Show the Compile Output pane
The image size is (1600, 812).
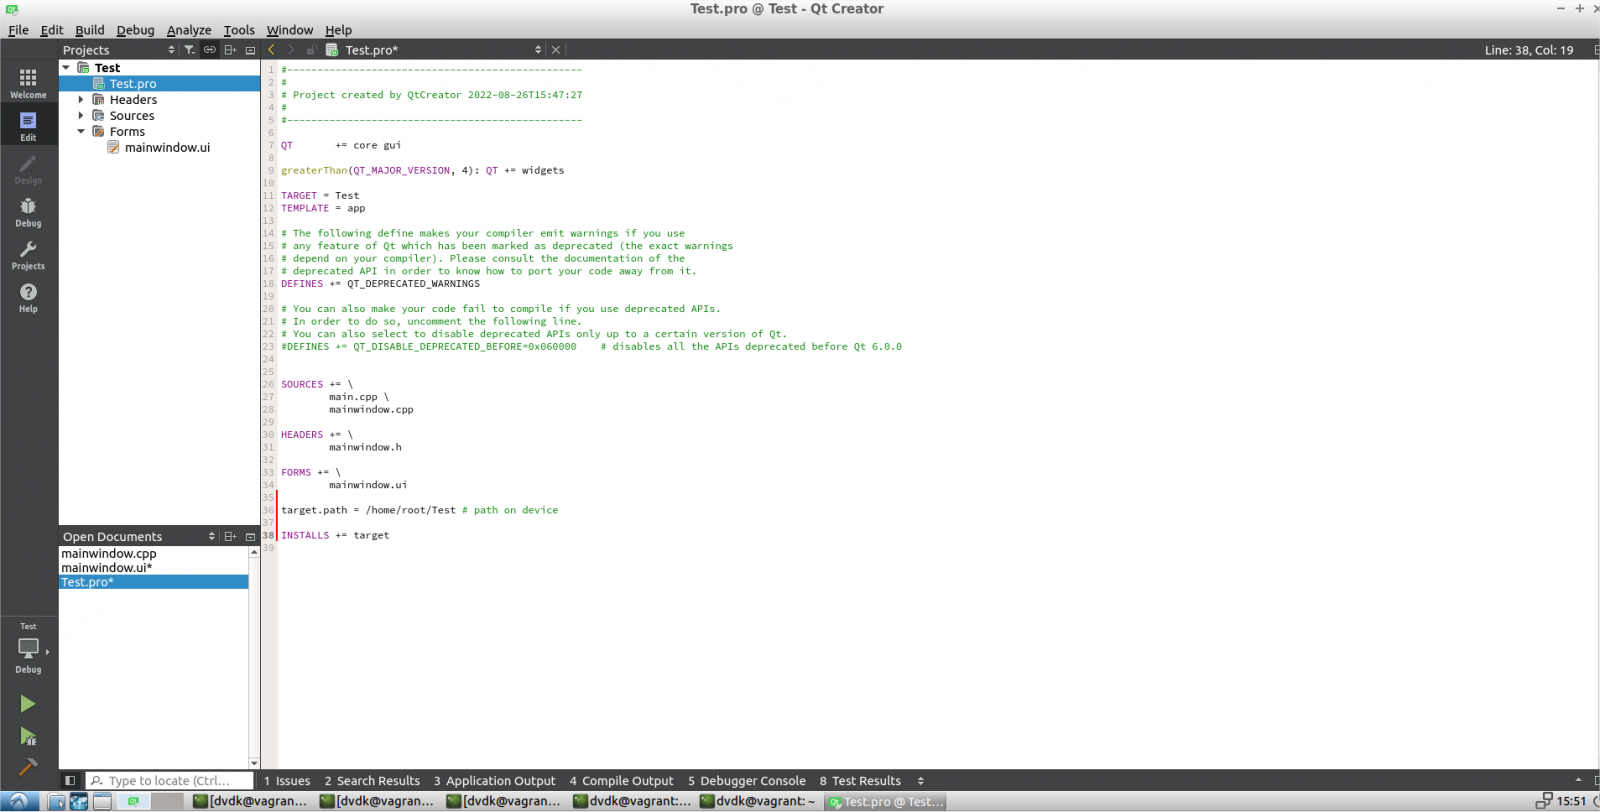pos(621,781)
